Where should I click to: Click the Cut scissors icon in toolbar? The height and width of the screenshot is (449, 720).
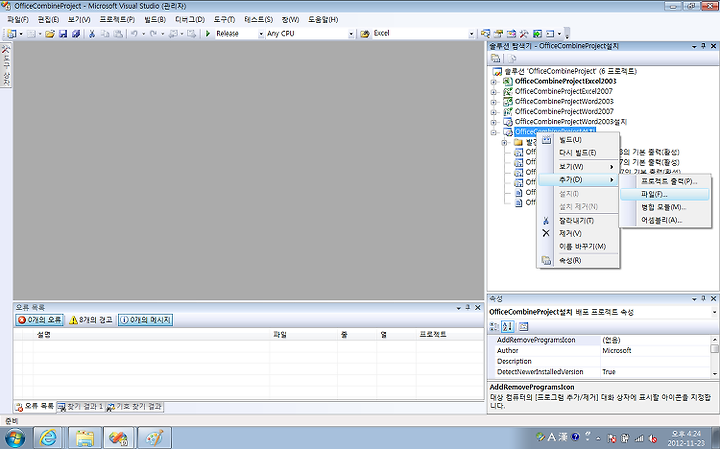pos(92,34)
